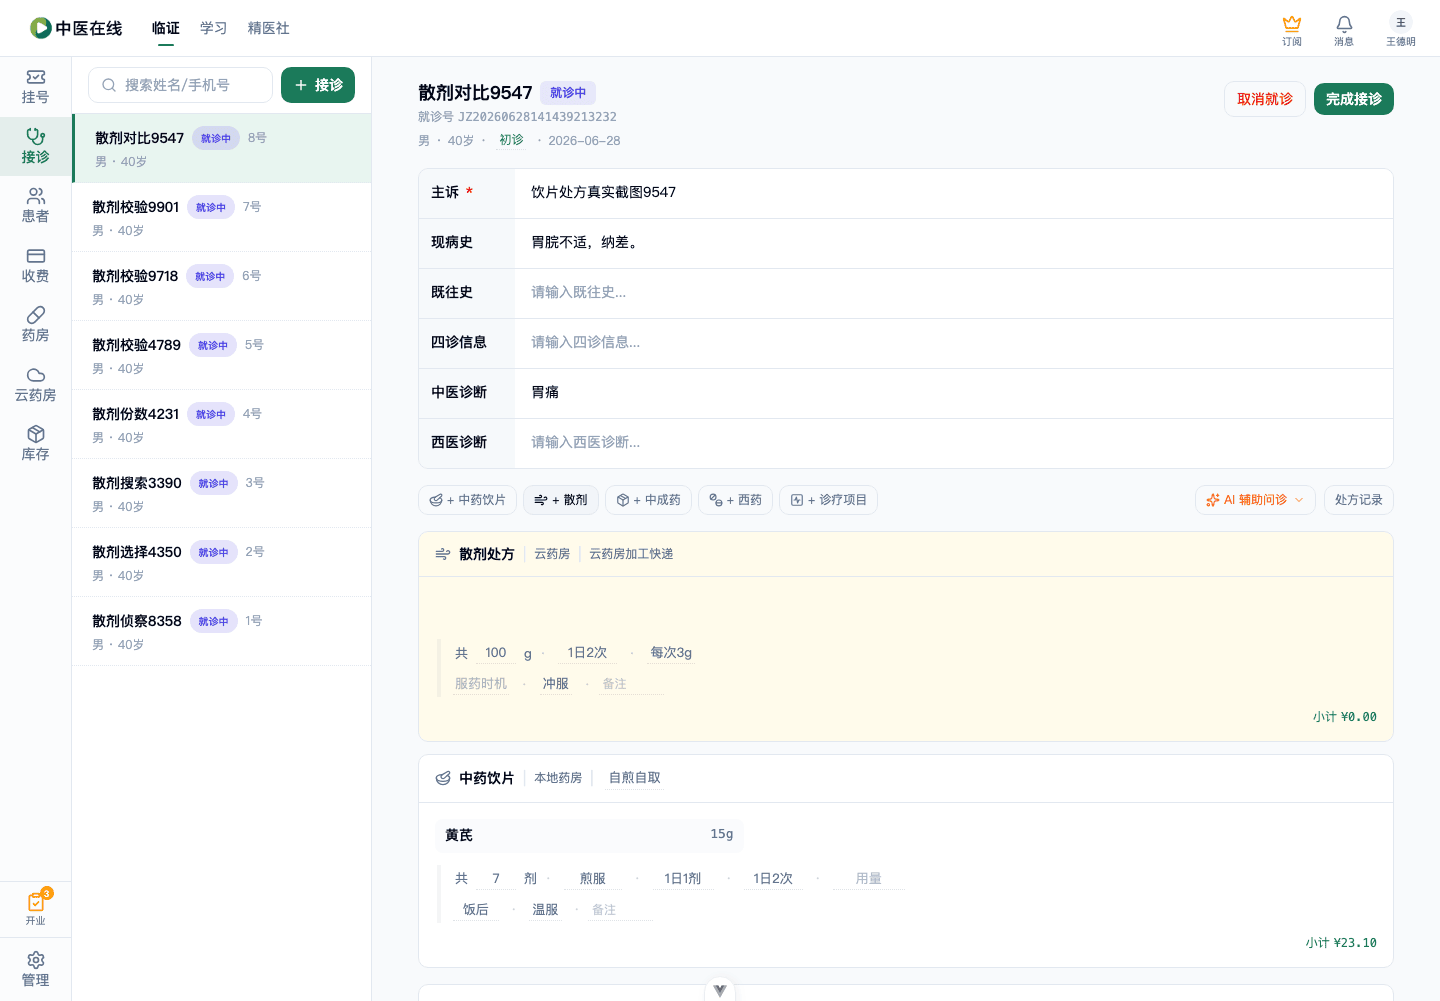
Task: Select the 接诊 stethoscope sidebar icon
Action: pos(35,146)
